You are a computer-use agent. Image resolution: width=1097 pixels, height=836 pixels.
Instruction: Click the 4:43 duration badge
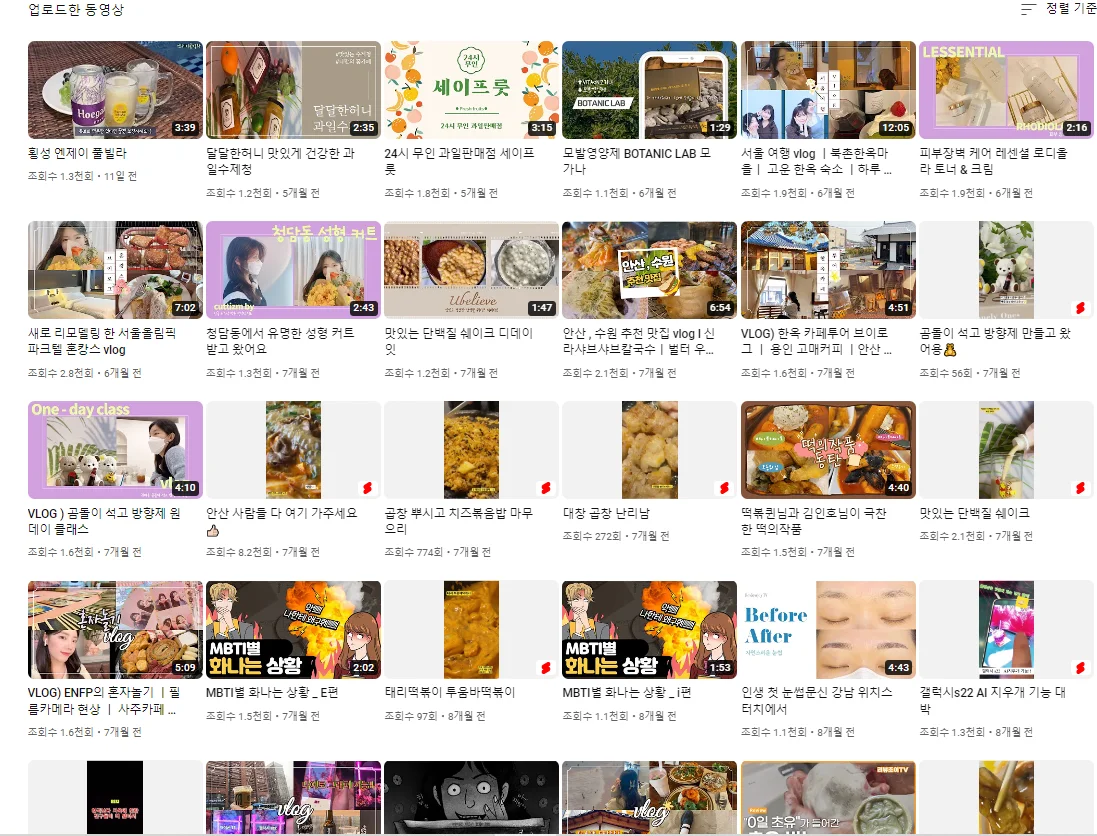(898, 667)
